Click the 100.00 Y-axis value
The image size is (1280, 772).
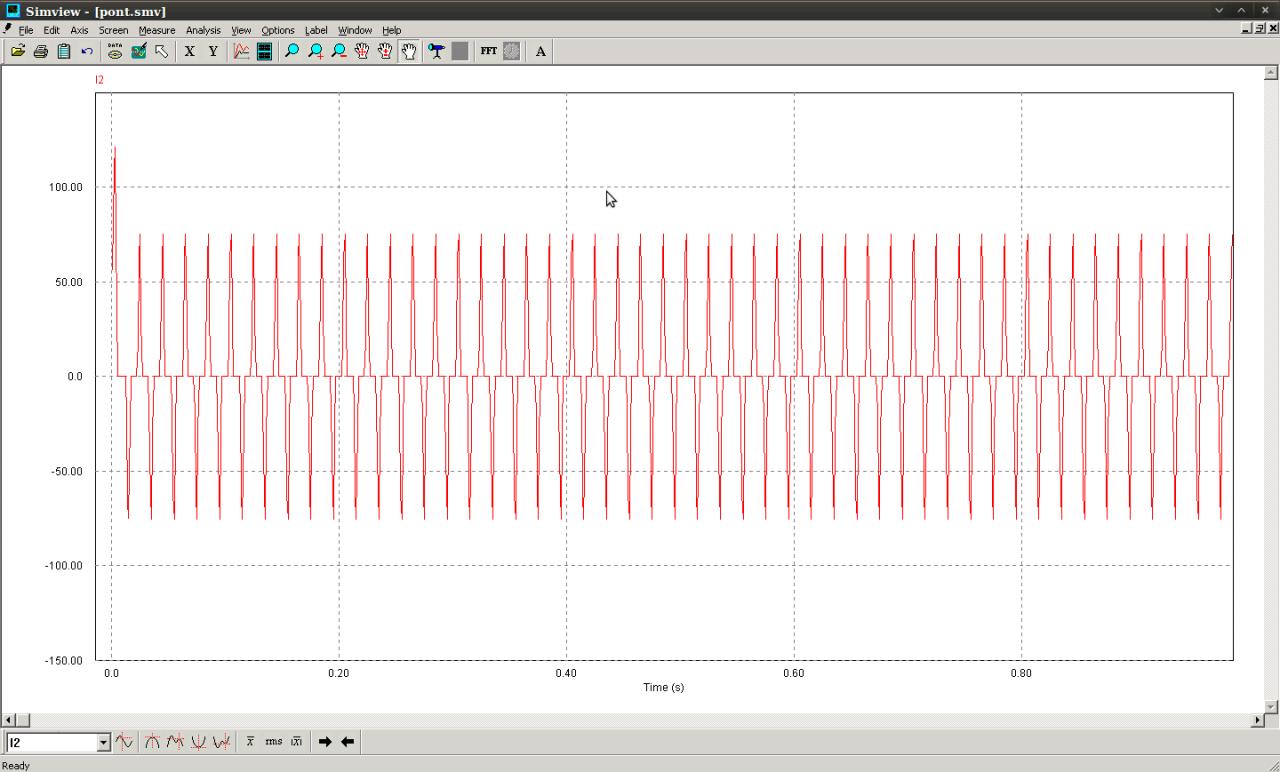pos(66,187)
